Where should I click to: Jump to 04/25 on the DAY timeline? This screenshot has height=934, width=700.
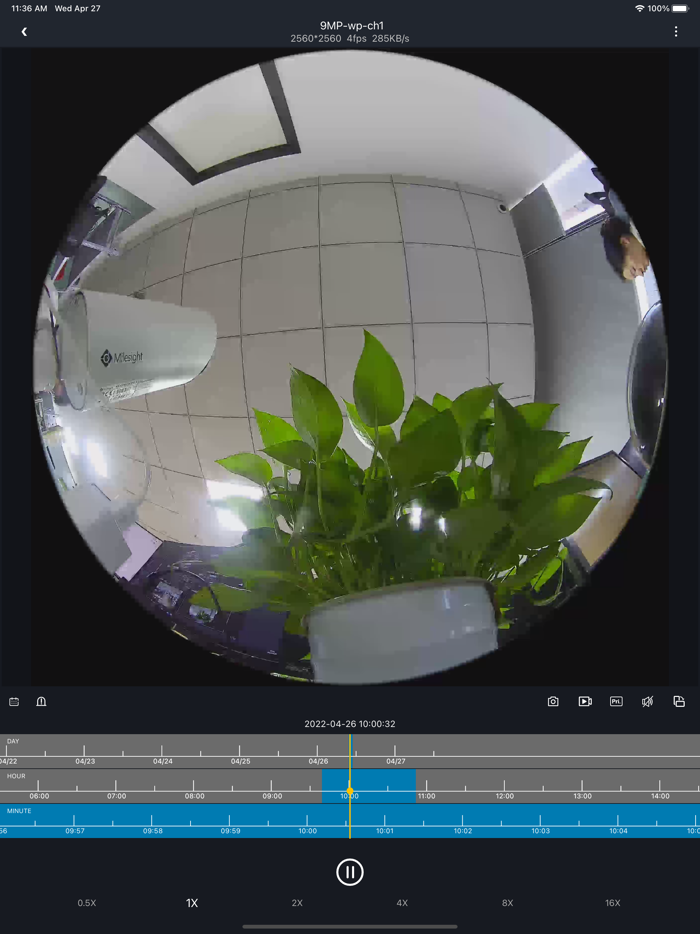point(240,761)
